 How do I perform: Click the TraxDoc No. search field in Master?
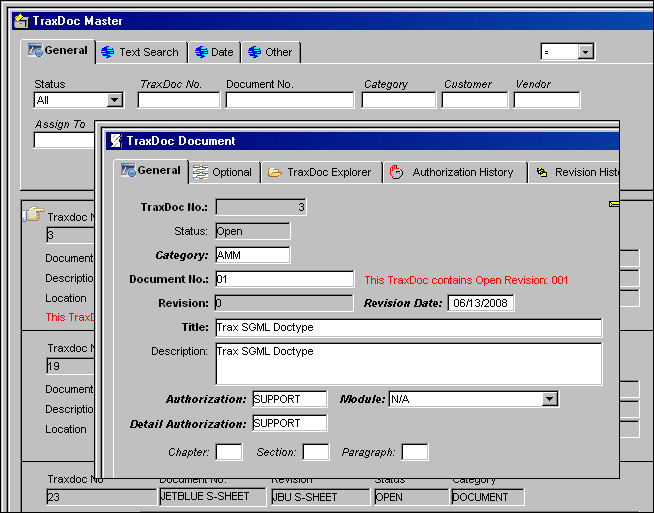(x=179, y=100)
